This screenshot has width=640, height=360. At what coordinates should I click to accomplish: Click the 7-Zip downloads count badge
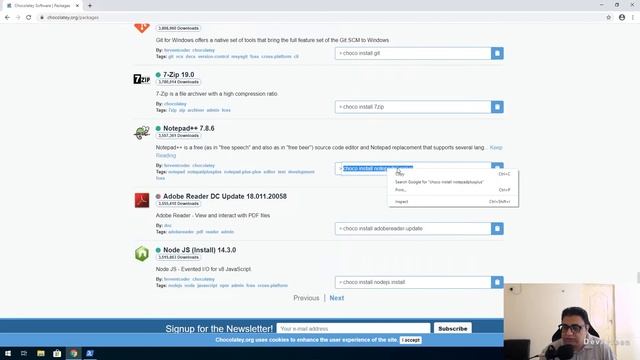click(178, 82)
